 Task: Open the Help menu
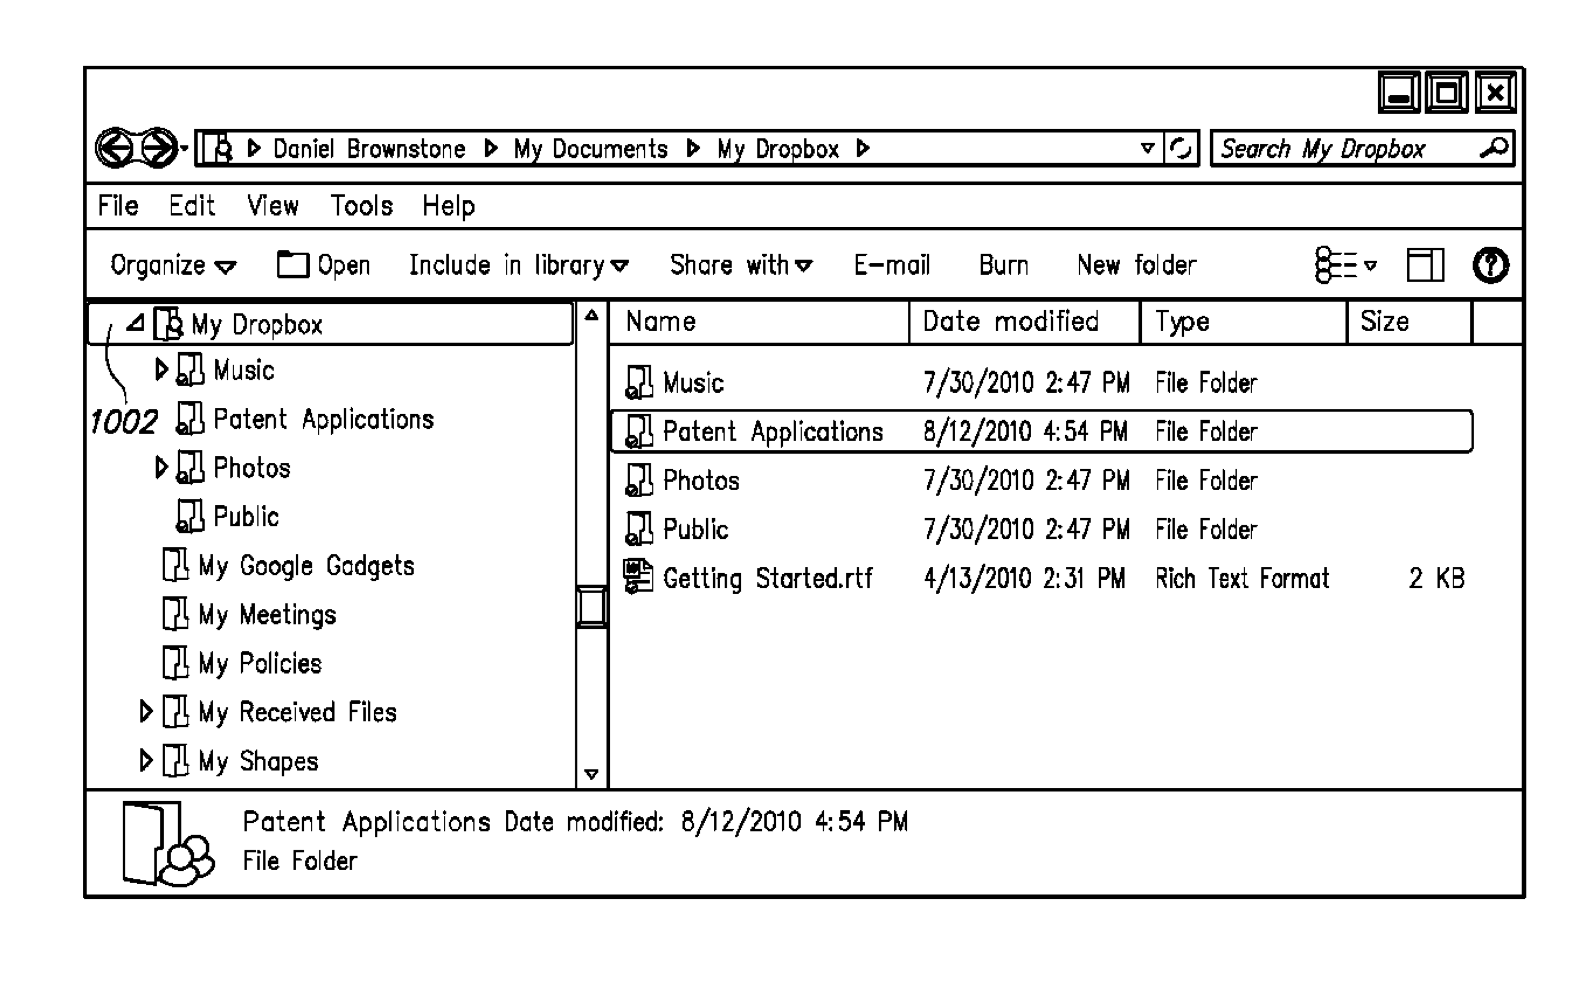point(448,206)
